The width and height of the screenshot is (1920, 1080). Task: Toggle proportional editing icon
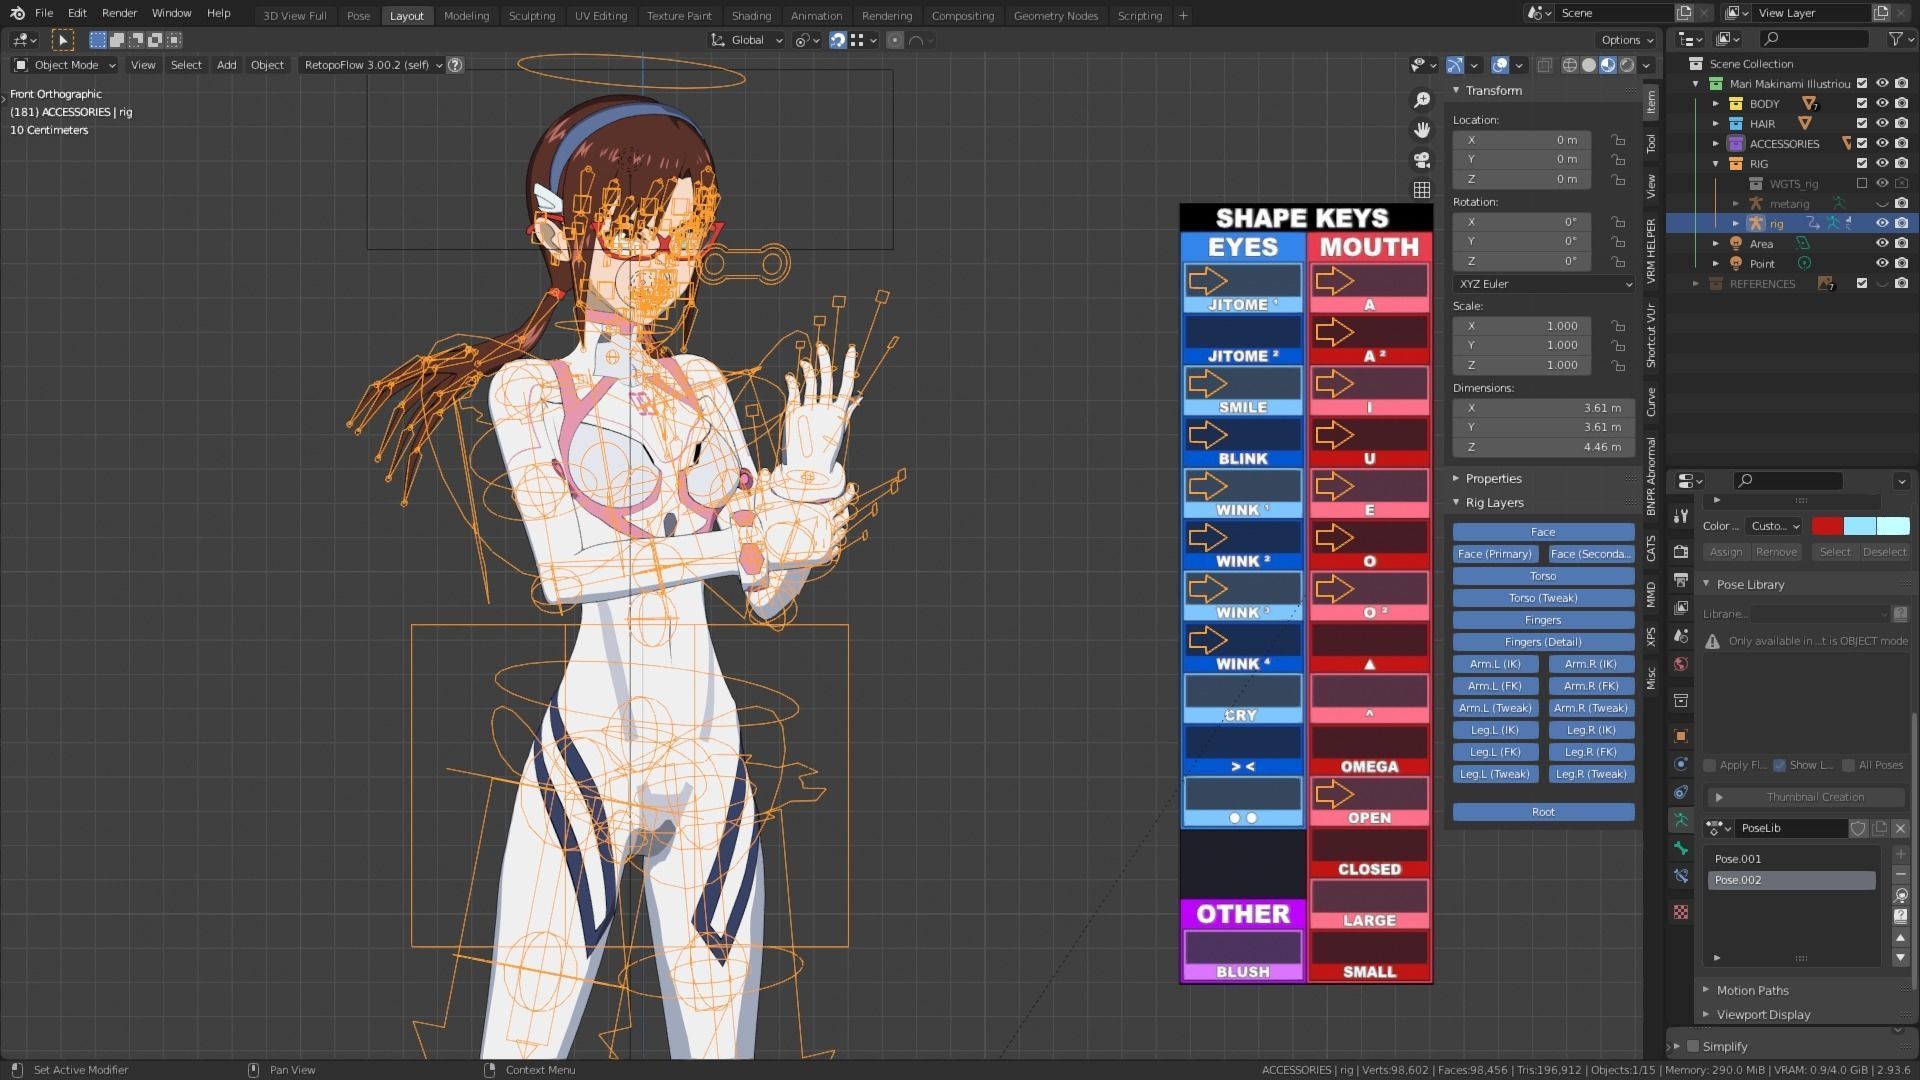point(895,40)
